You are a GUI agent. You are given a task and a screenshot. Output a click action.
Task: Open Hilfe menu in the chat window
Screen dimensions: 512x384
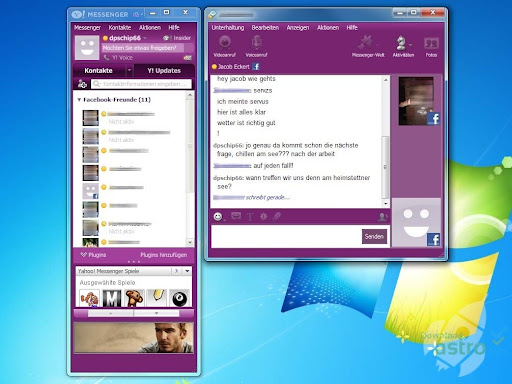(x=352, y=28)
